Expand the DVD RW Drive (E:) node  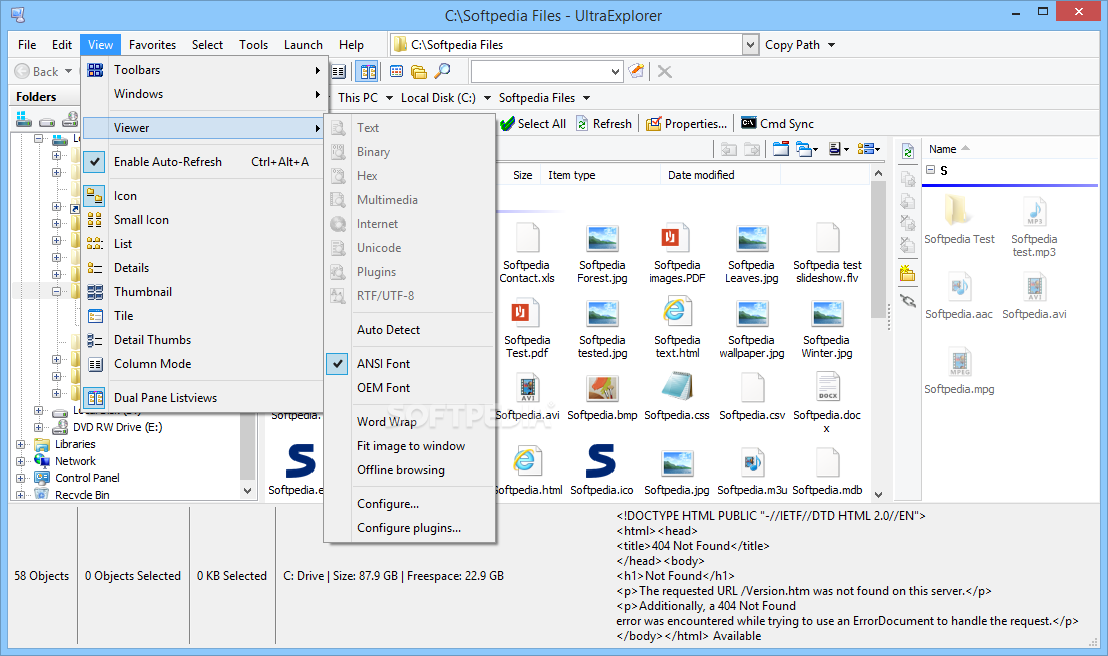tap(38, 428)
